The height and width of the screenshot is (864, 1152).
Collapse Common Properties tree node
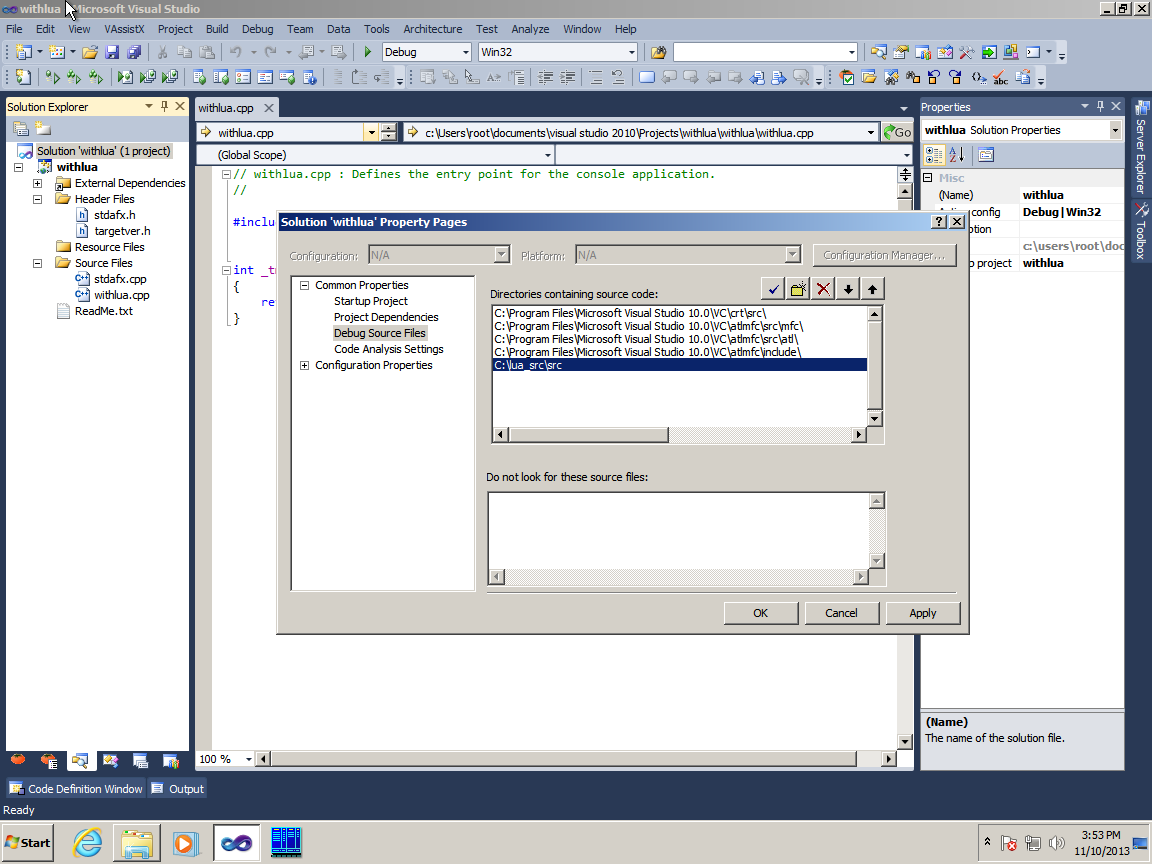coord(304,285)
